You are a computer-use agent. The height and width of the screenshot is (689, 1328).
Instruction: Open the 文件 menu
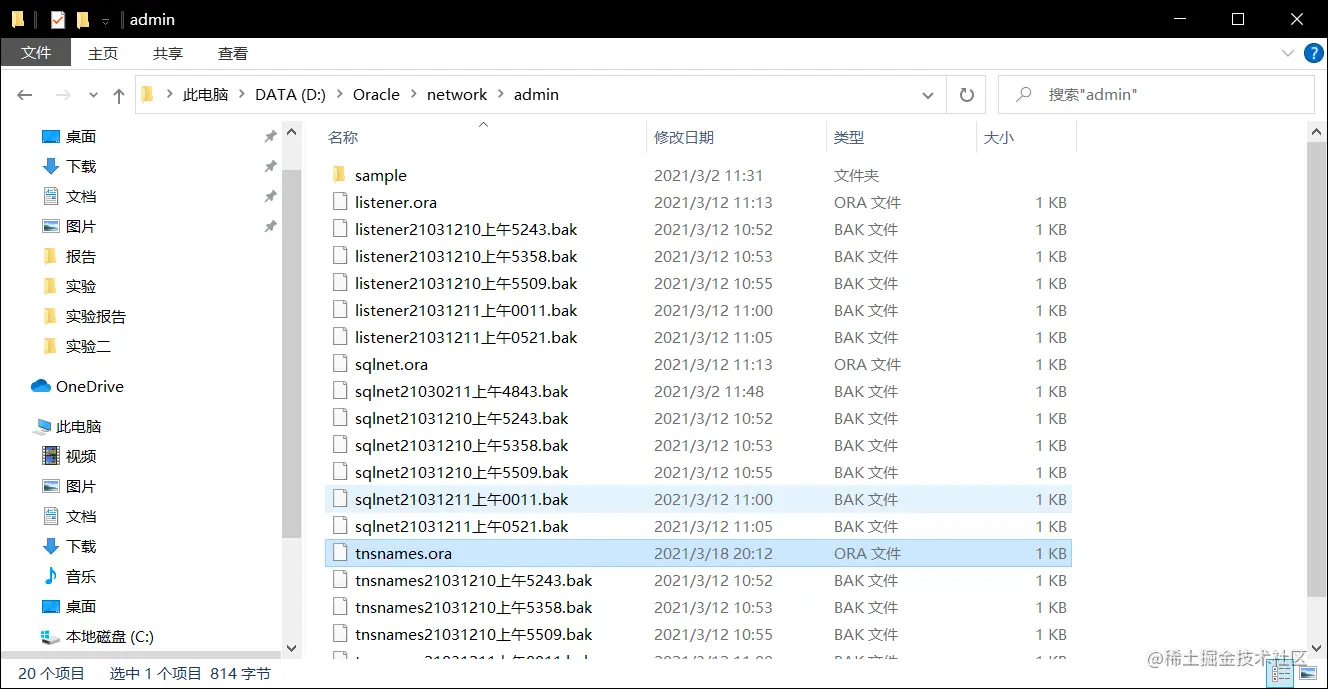(x=35, y=53)
